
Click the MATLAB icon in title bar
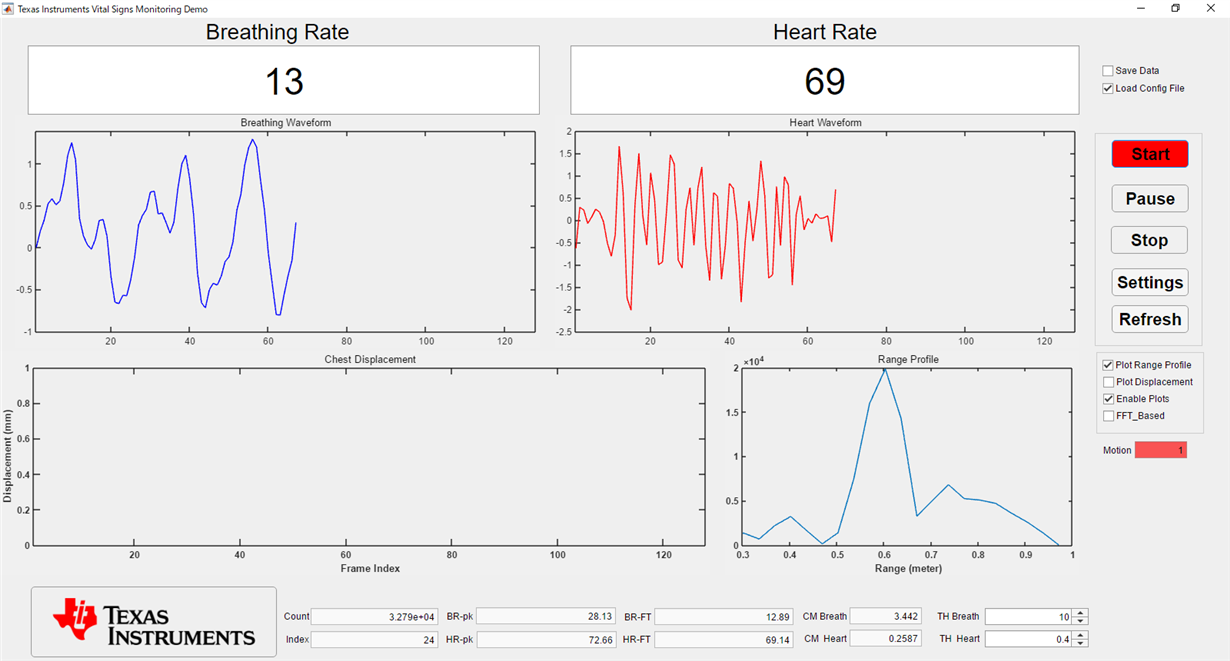coord(9,8)
